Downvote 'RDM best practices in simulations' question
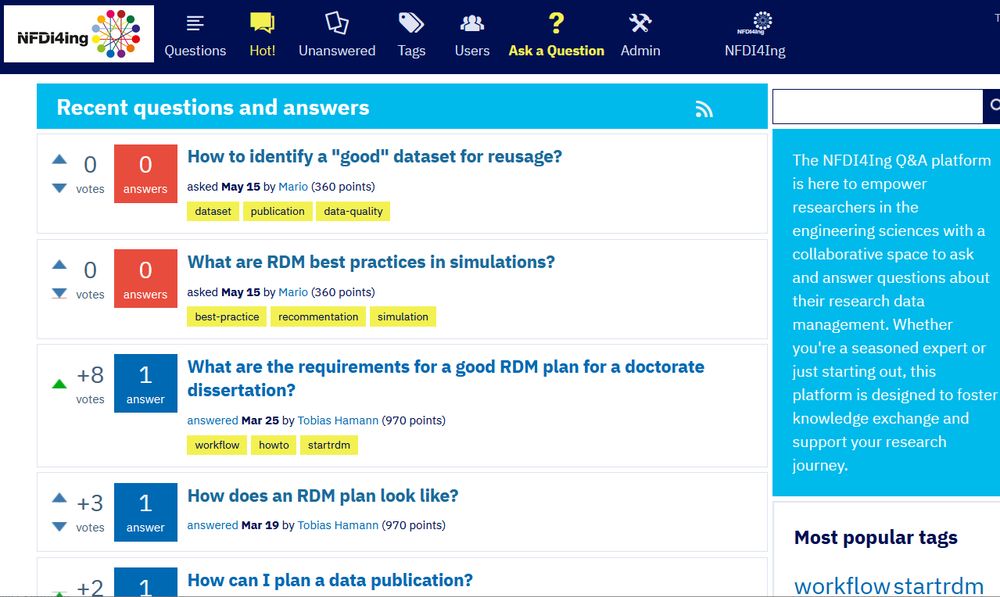 [x=59, y=293]
